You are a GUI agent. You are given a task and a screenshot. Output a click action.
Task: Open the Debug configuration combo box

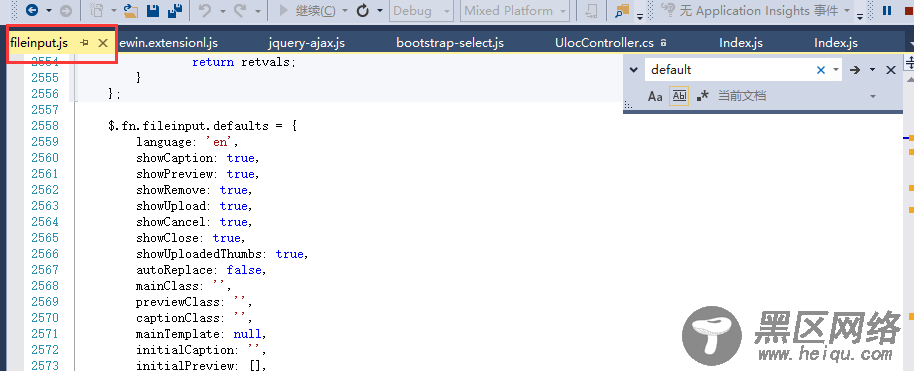tap(422, 10)
